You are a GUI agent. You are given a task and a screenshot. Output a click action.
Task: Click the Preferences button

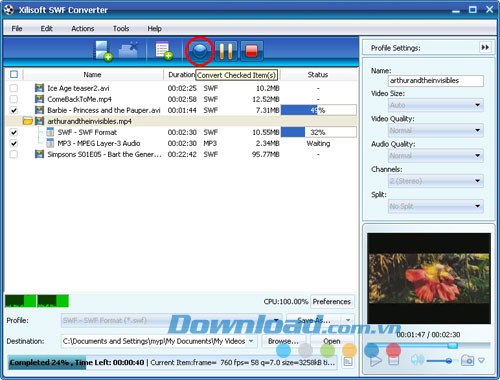pos(332,302)
